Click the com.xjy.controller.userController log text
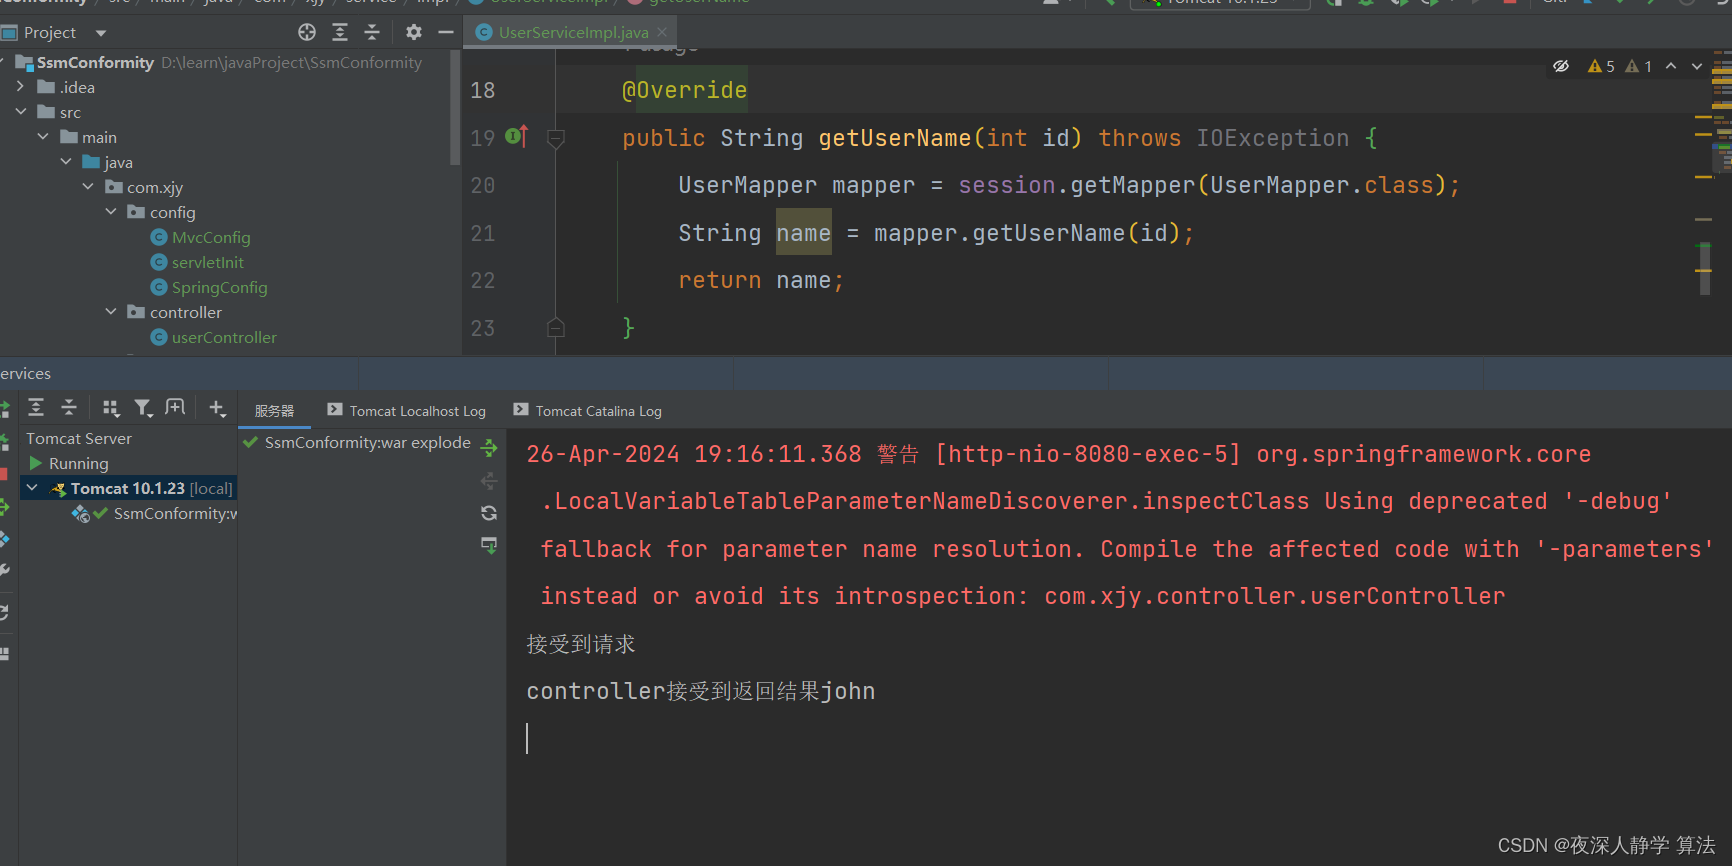Viewport: 1732px width, 866px height. point(1275,596)
